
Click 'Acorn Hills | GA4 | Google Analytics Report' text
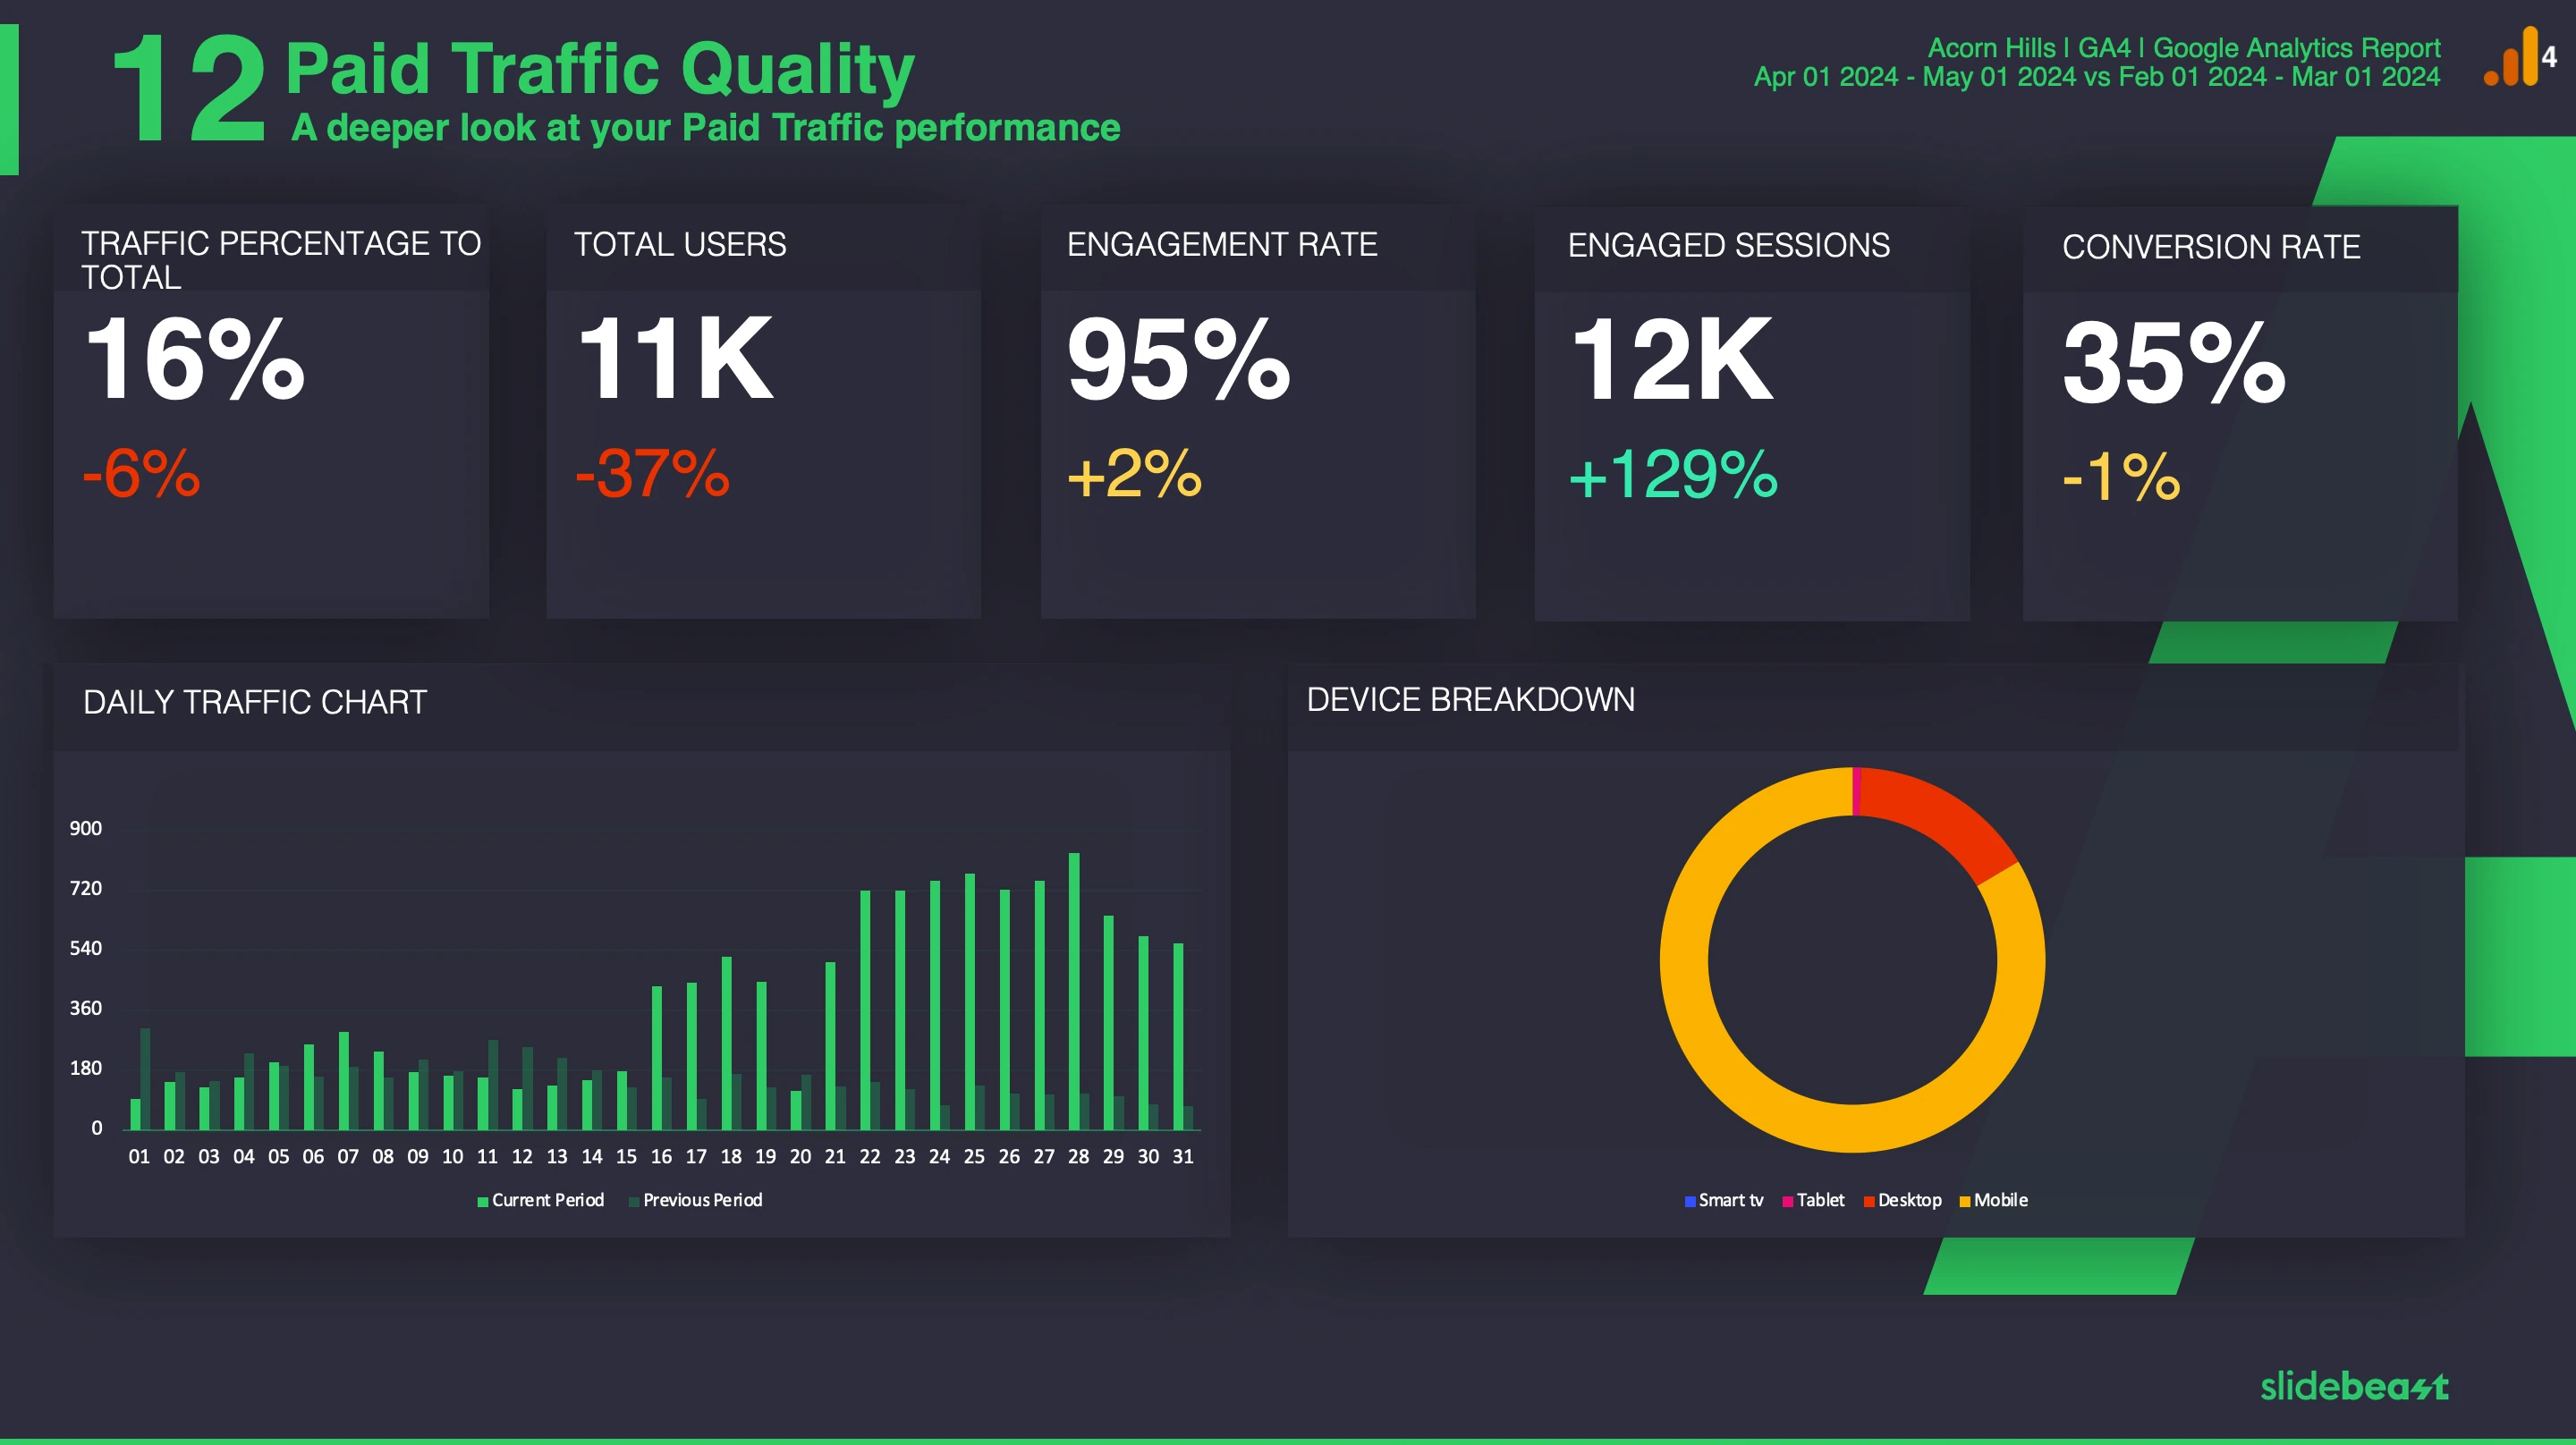(x=2184, y=48)
